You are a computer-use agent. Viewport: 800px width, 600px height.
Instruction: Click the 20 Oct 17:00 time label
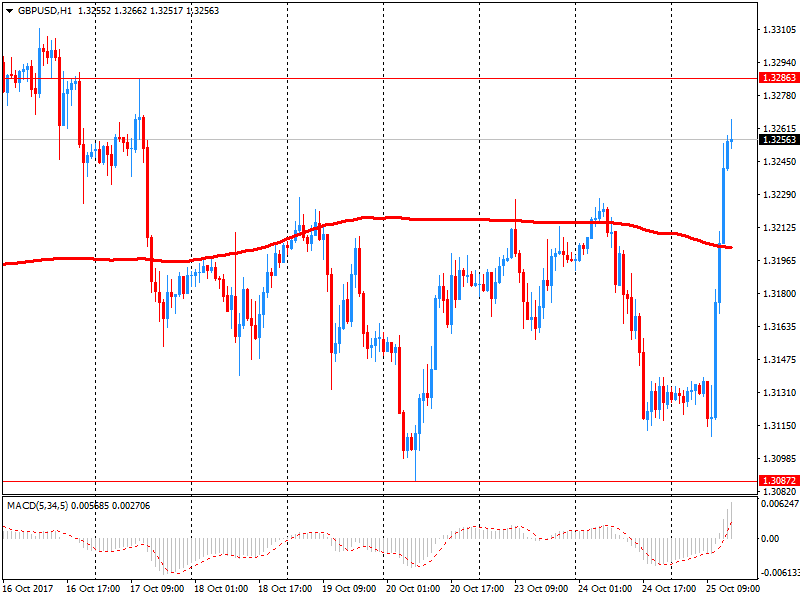point(477,589)
